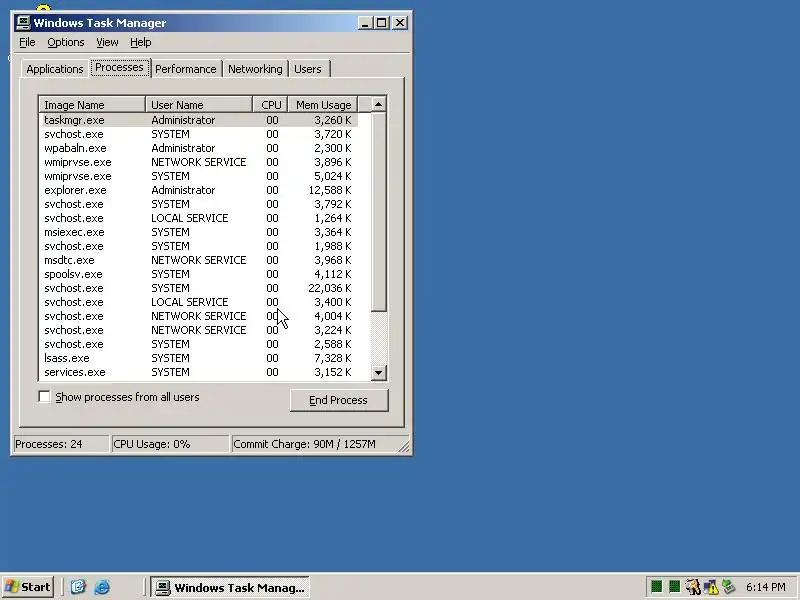Viewport: 800px width, 600px height.
Task: Select the Processes tab
Action: pyautogui.click(x=119, y=67)
